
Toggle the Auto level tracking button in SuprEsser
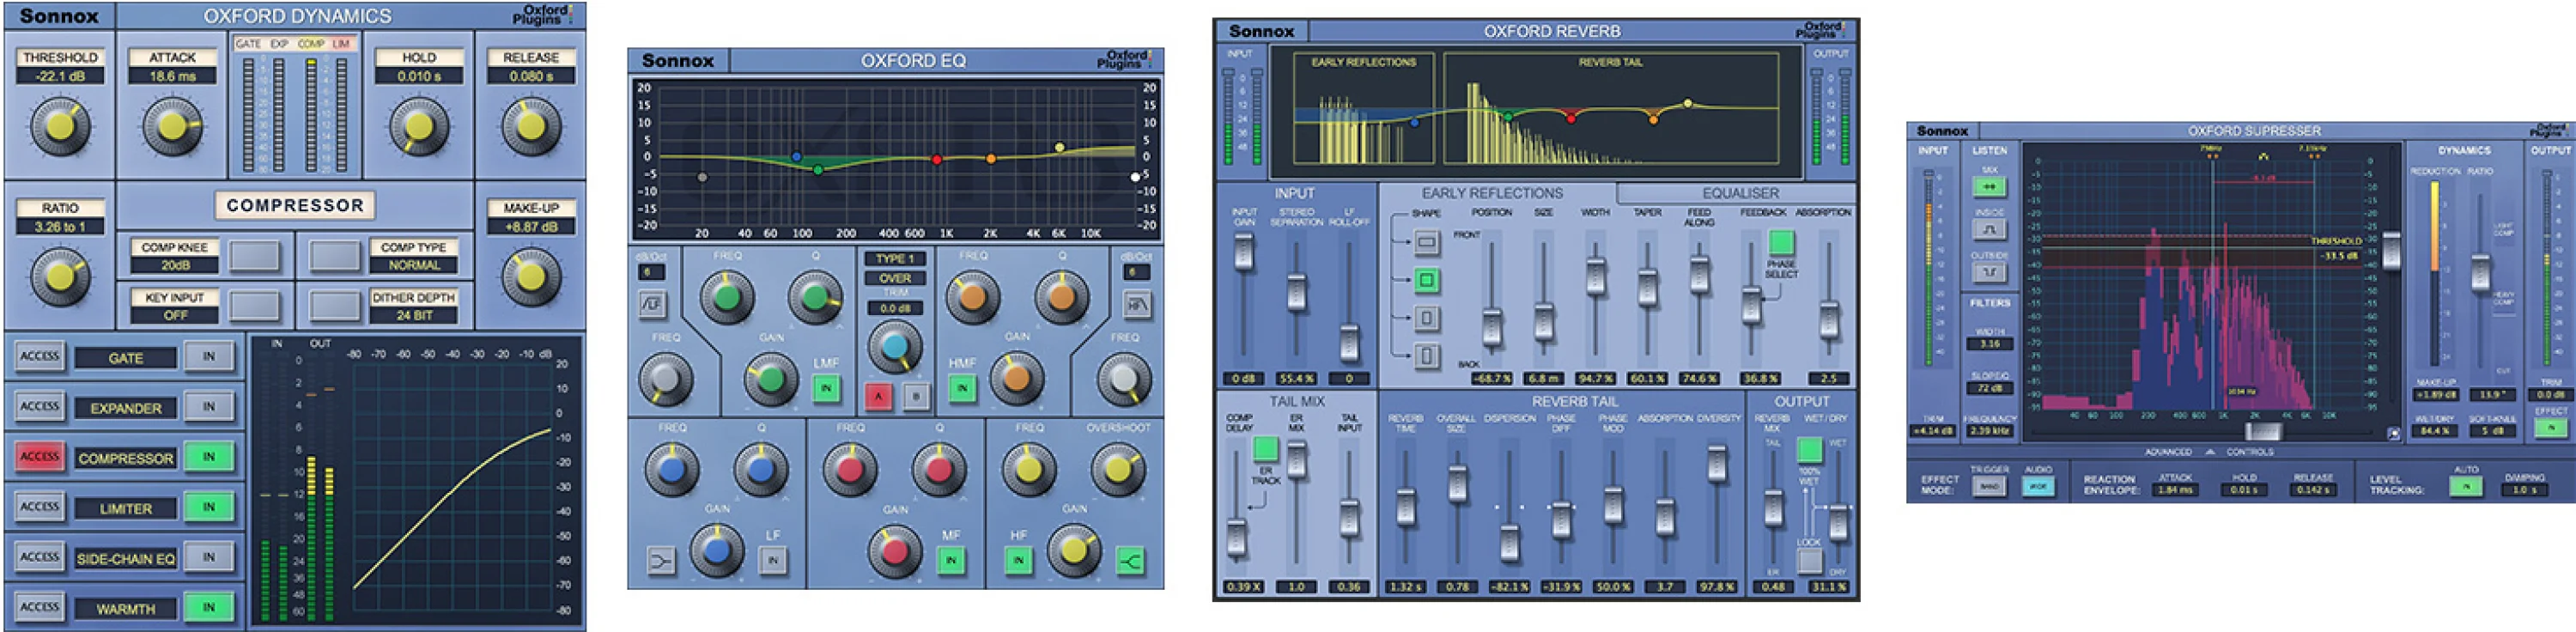pyautogui.click(x=2466, y=487)
